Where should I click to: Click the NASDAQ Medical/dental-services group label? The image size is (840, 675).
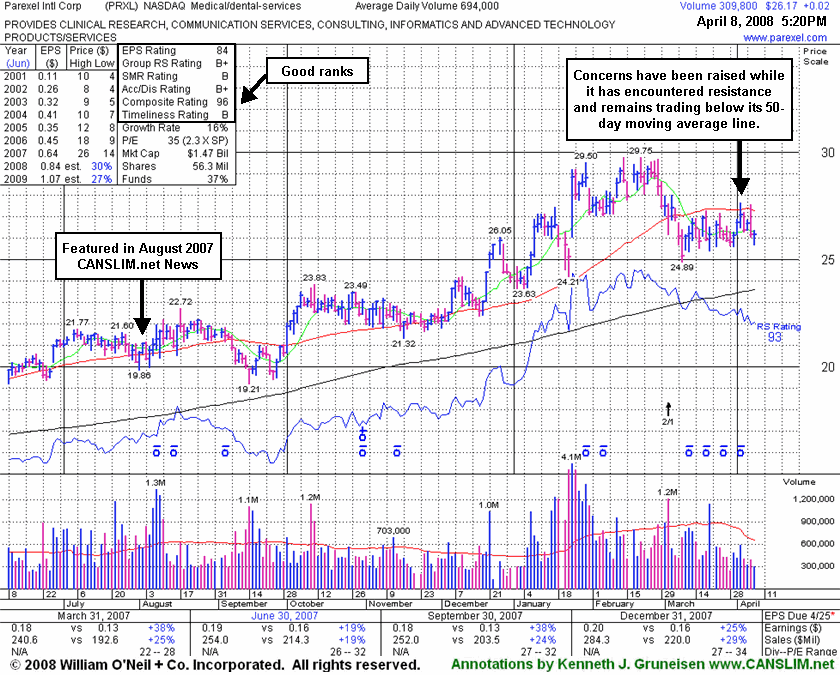pos(222,6)
